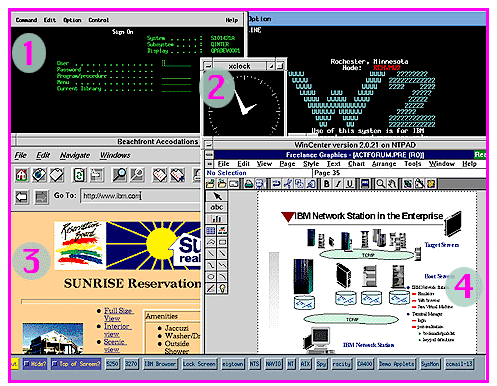Image resolution: width=497 pixels, height=386 pixels.
Task: Click the 3270 taskbar button
Action: [131, 364]
